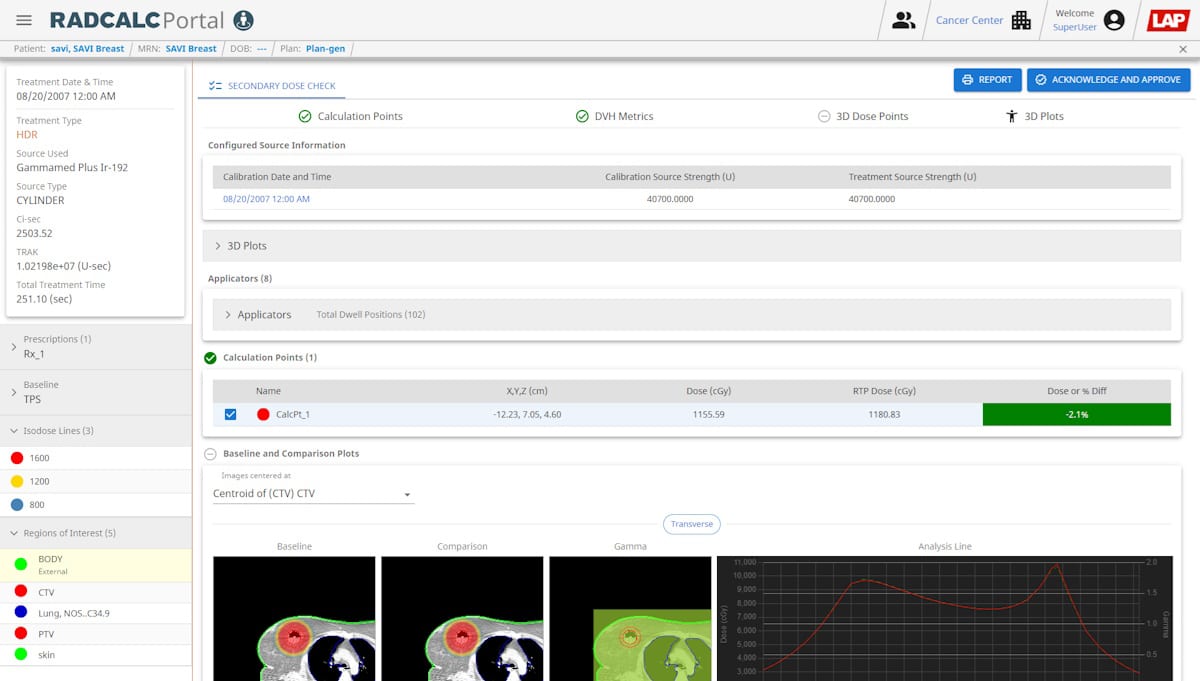This screenshot has width=1200, height=681.
Task: Select the Secondary Dose Check tab
Action: [x=272, y=86]
